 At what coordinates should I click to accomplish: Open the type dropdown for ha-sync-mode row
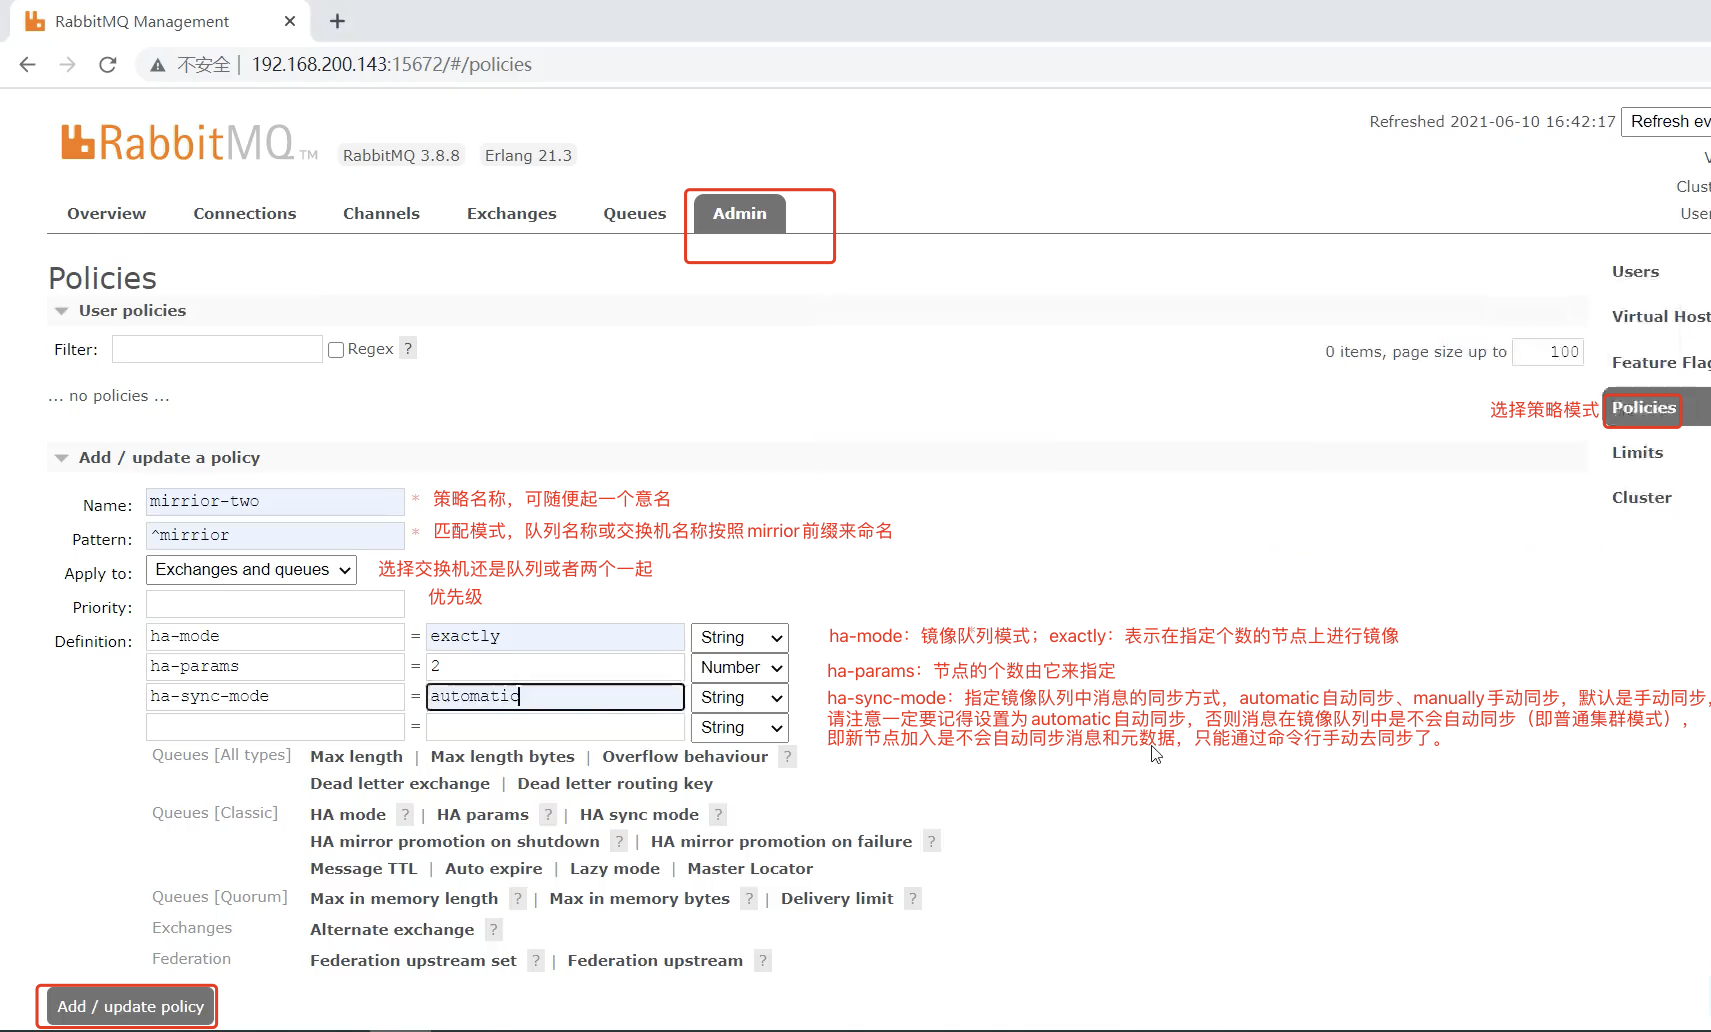(x=740, y=698)
